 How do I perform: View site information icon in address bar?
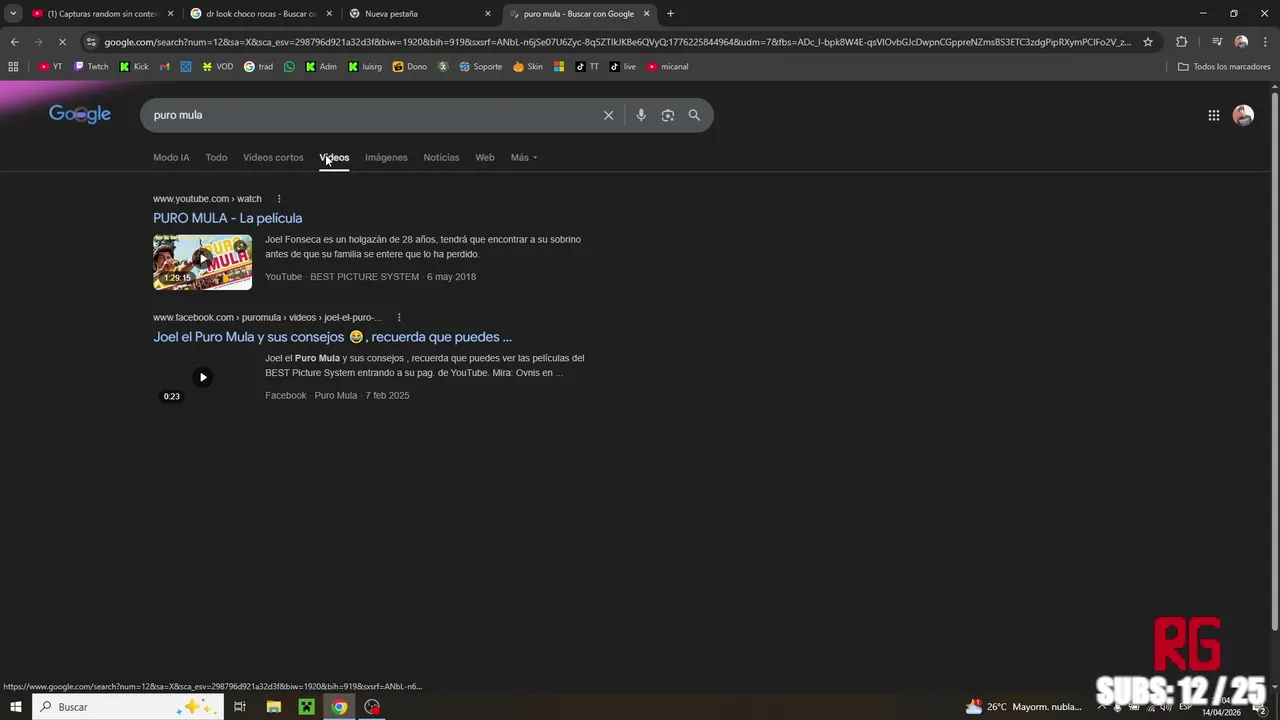click(x=91, y=42)
